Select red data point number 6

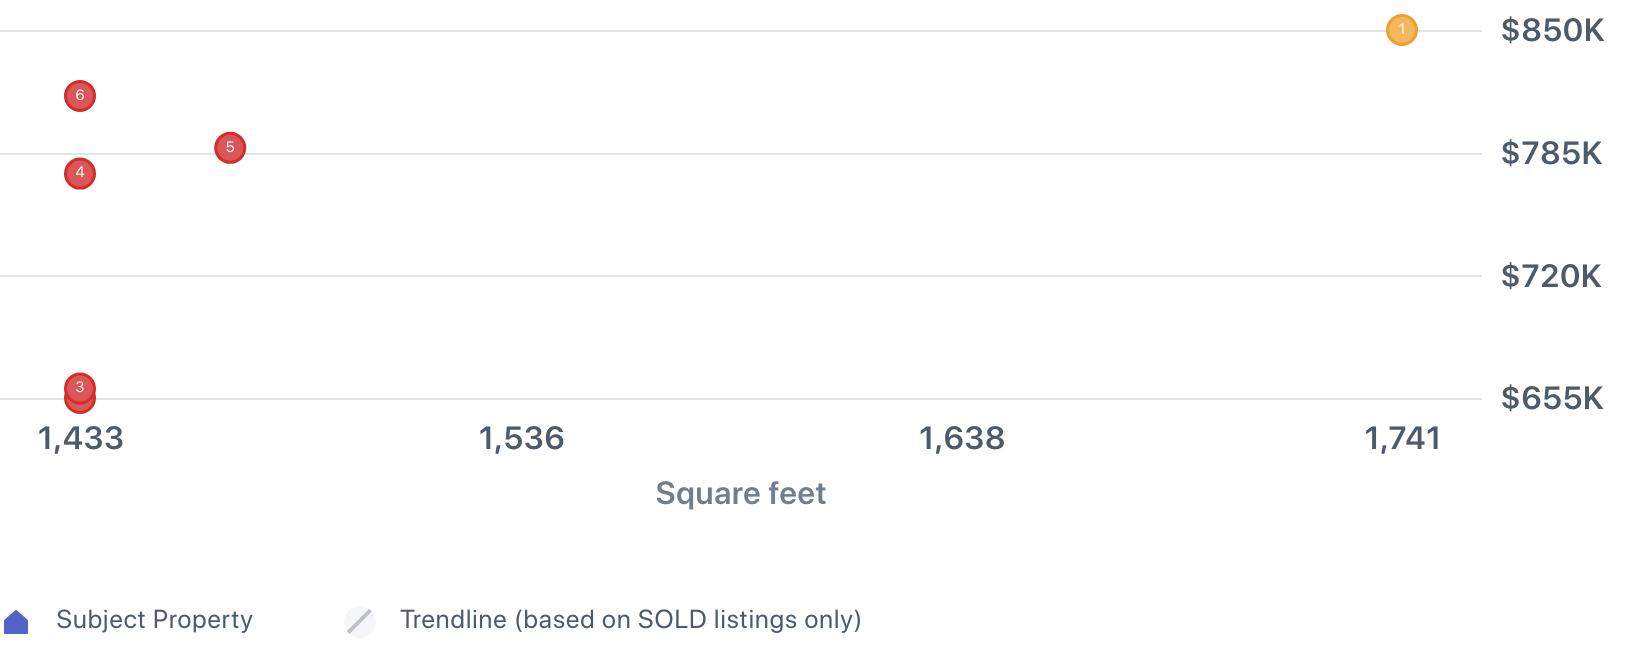coord(80,96)
